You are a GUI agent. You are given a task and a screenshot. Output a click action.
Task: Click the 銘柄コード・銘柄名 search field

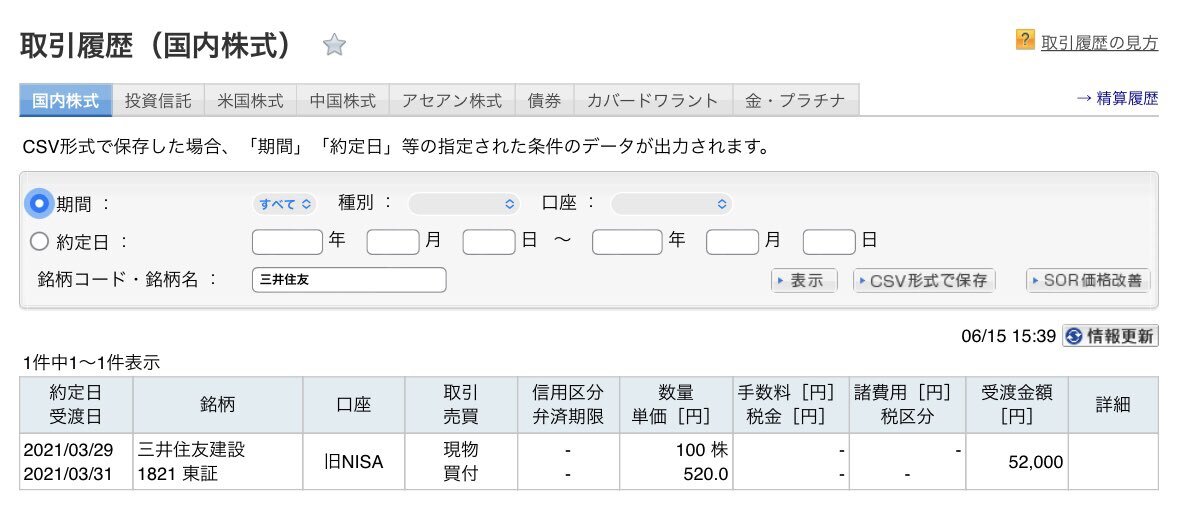point(349,280)
